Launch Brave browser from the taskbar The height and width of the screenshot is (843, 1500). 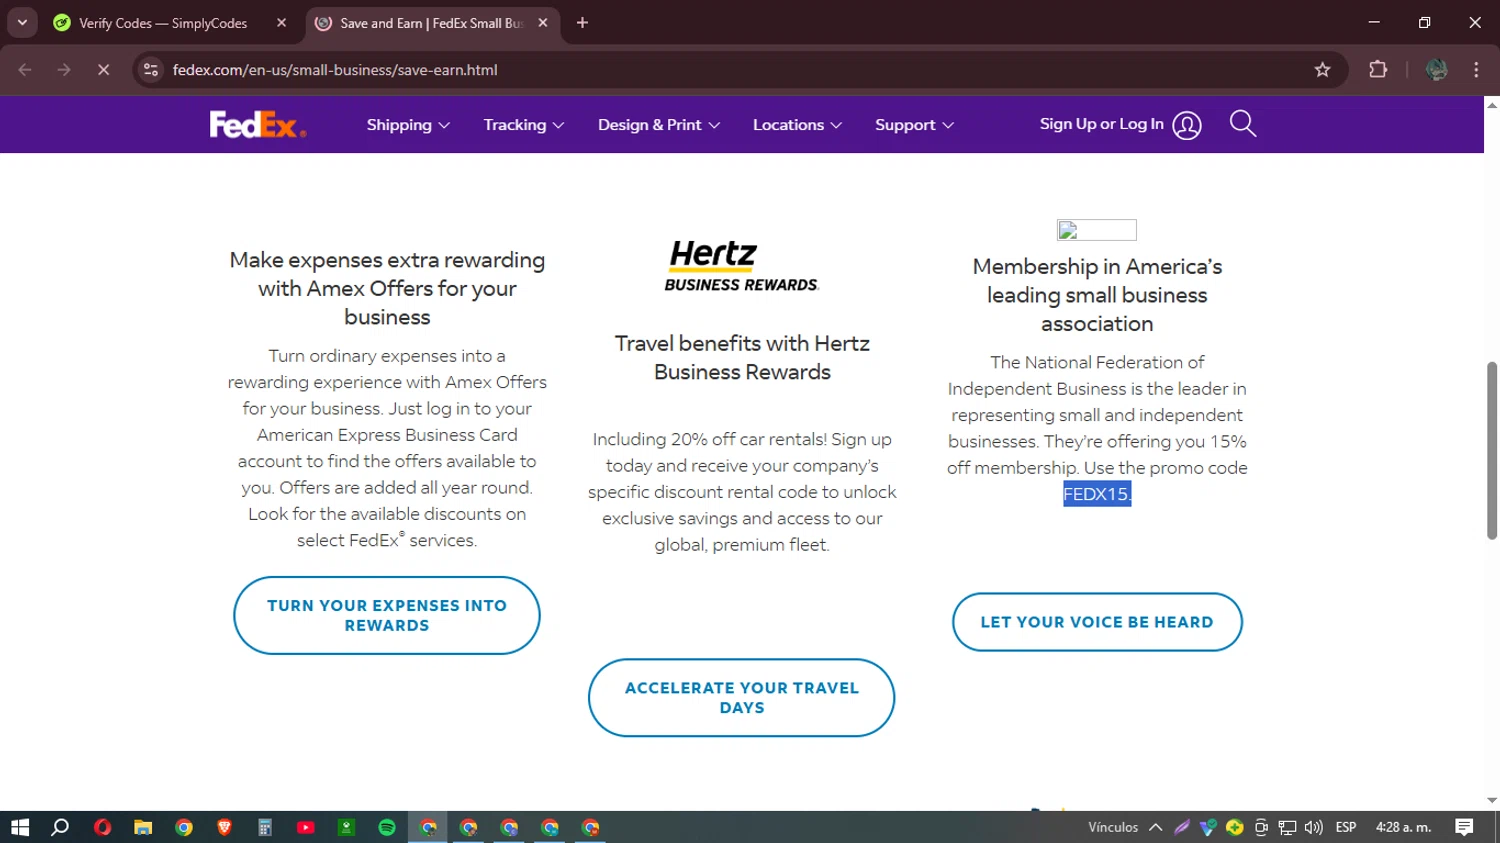coord(224,827)
